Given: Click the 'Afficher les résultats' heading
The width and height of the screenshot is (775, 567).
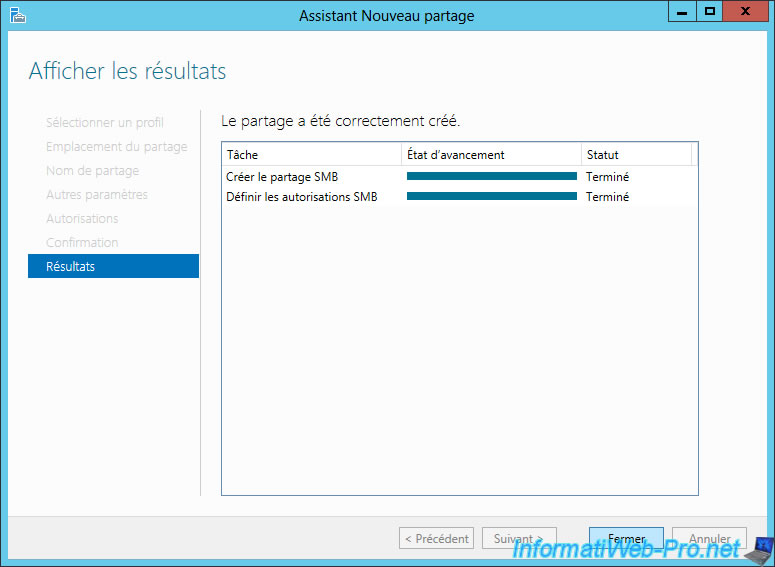Looking at the screenshot, I should tap(128, 71).
